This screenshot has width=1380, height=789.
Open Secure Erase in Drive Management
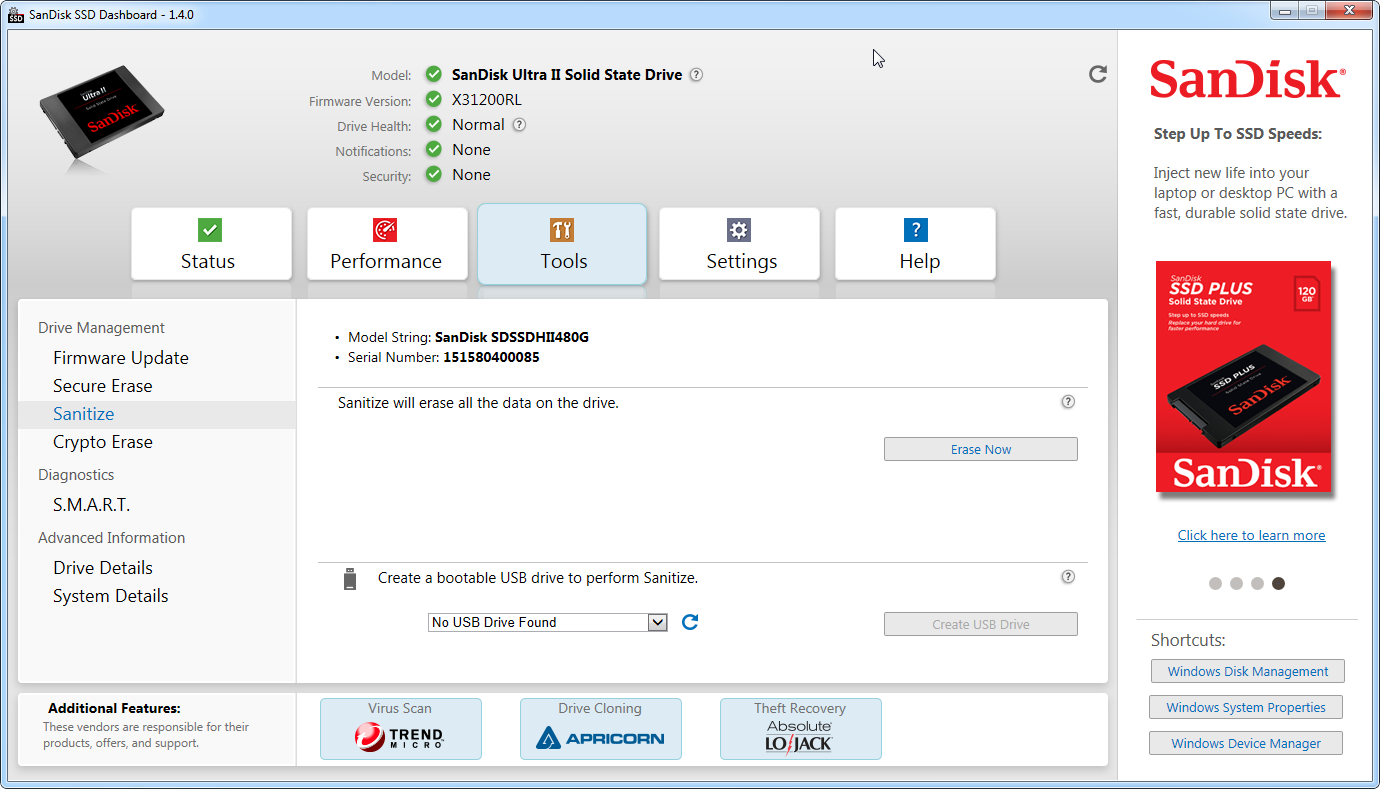pos(103,386)
